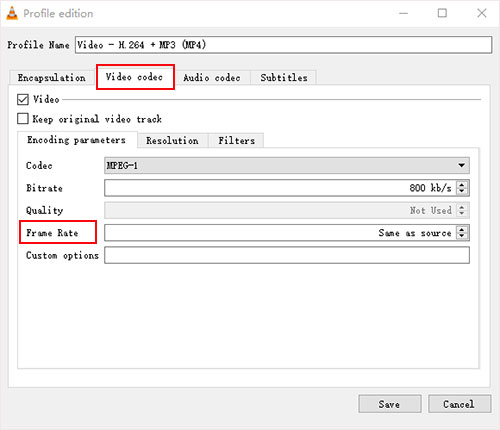Maximize the Profile edition window

[442, 13]
